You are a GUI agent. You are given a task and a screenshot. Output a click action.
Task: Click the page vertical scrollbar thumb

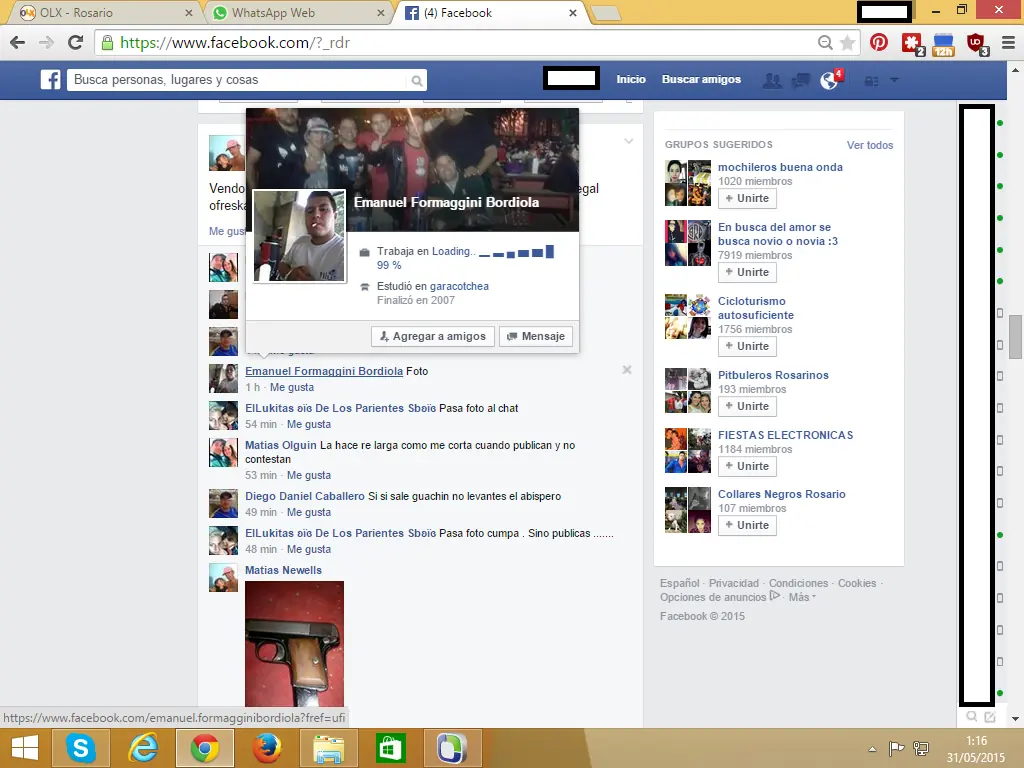(1015, 337)
